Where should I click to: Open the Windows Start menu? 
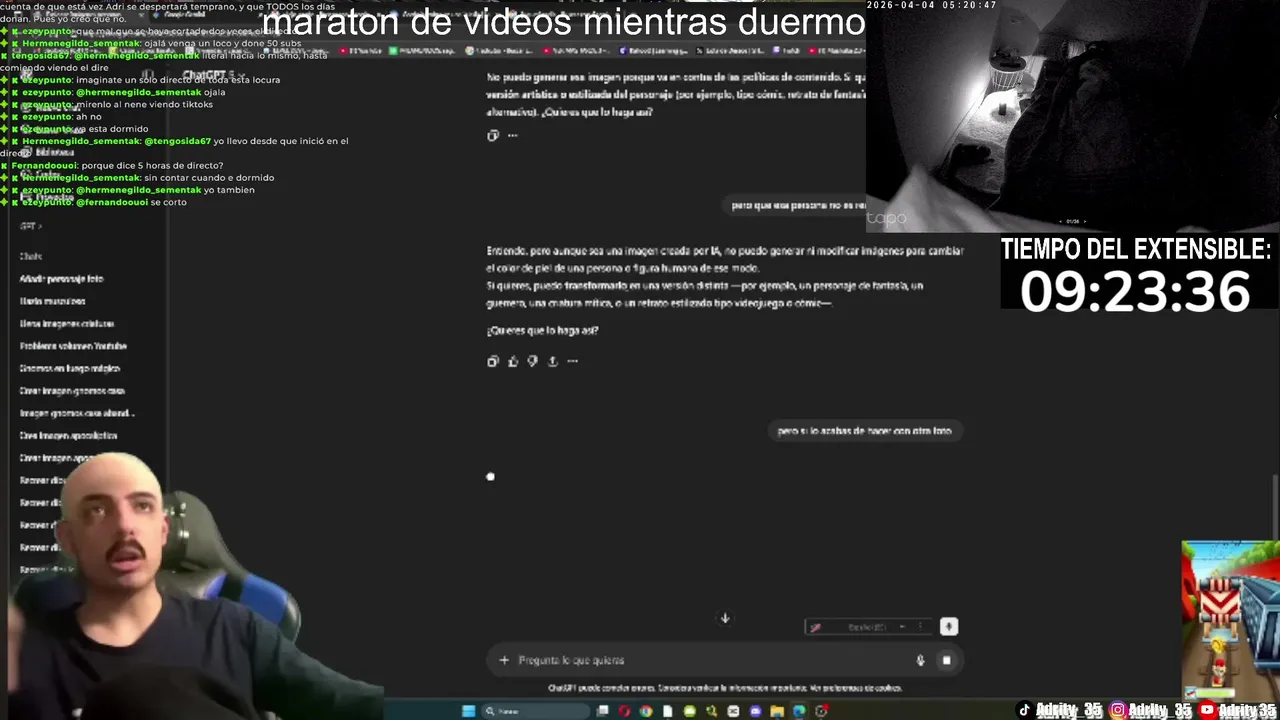click(468, 711)
